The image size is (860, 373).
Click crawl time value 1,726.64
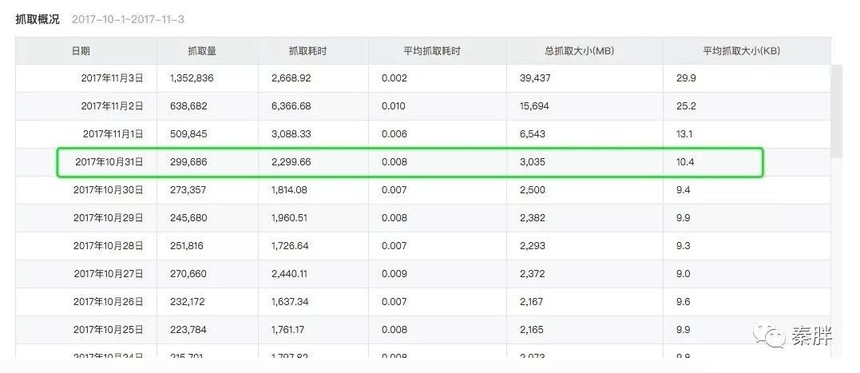click(x=290, y=246)
